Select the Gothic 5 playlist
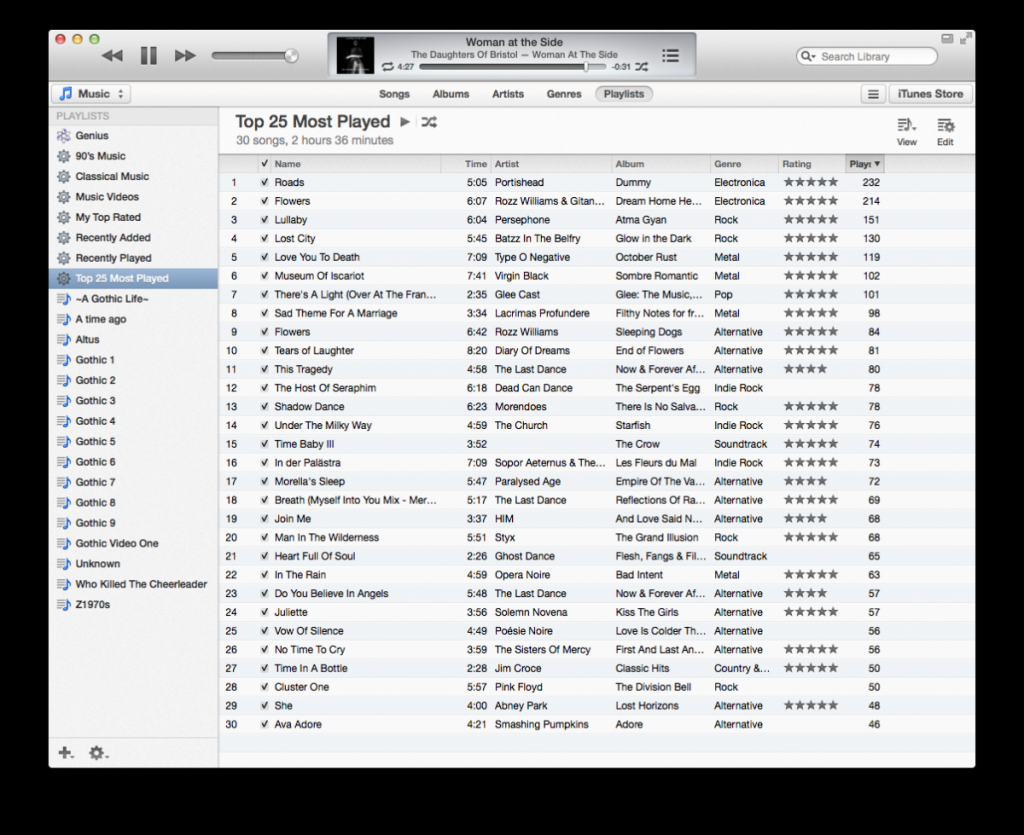 point(95,441)
